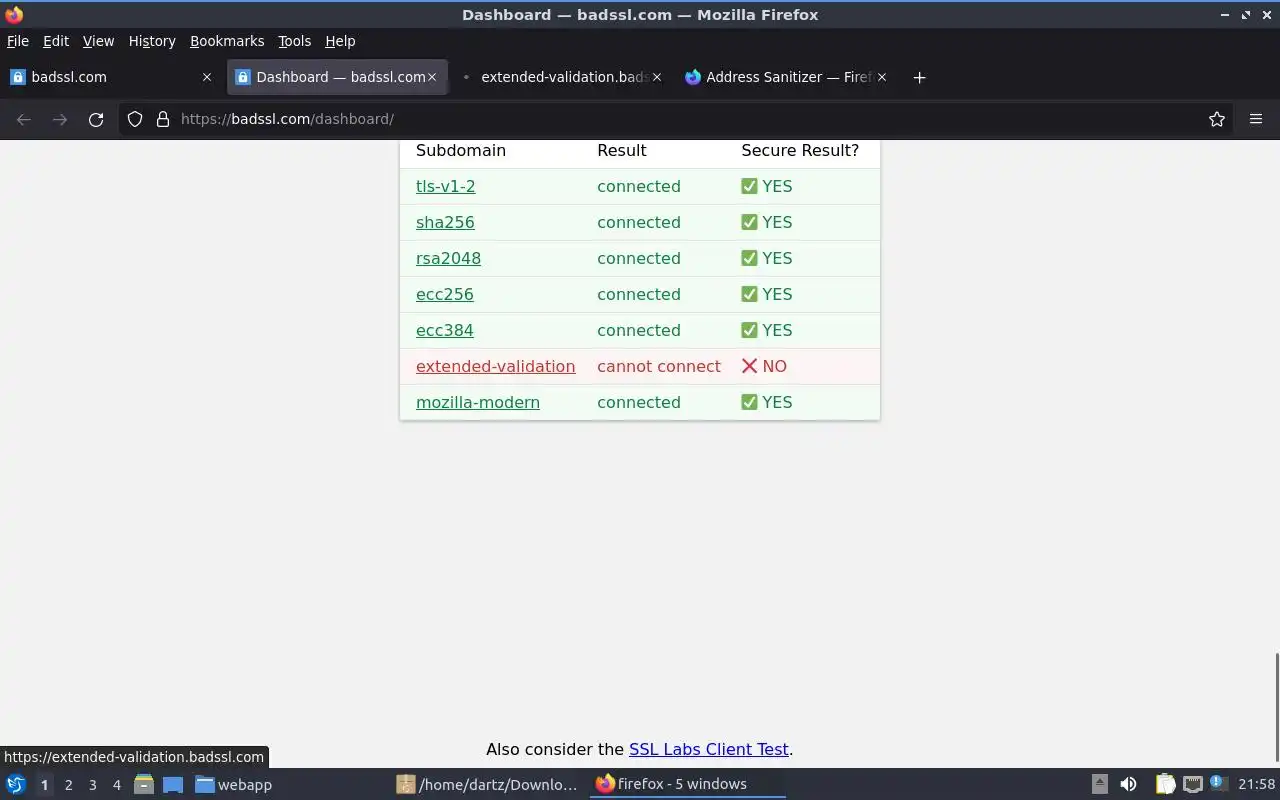This screenshot has height=800, width=1280.
Task: Switch to workspace 1
Action: pyautogui.click(x=44, y=785)
